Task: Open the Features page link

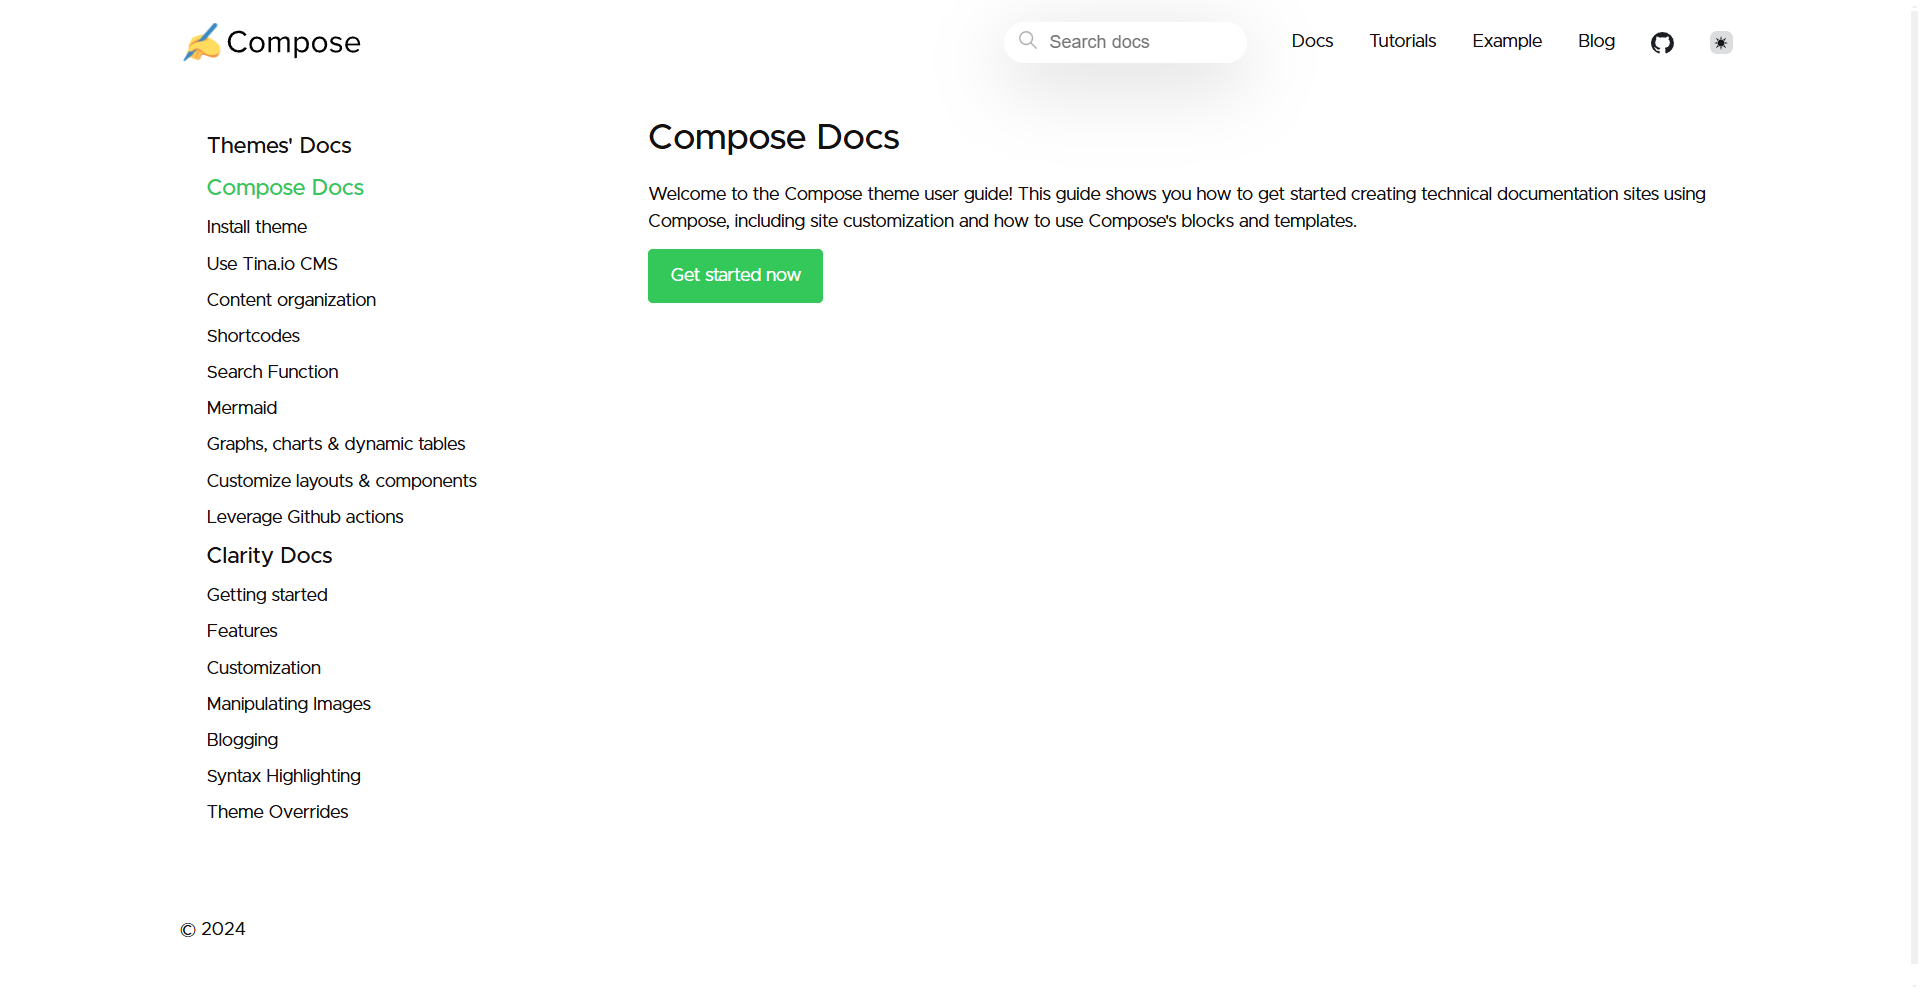Action: coord(242,631)
